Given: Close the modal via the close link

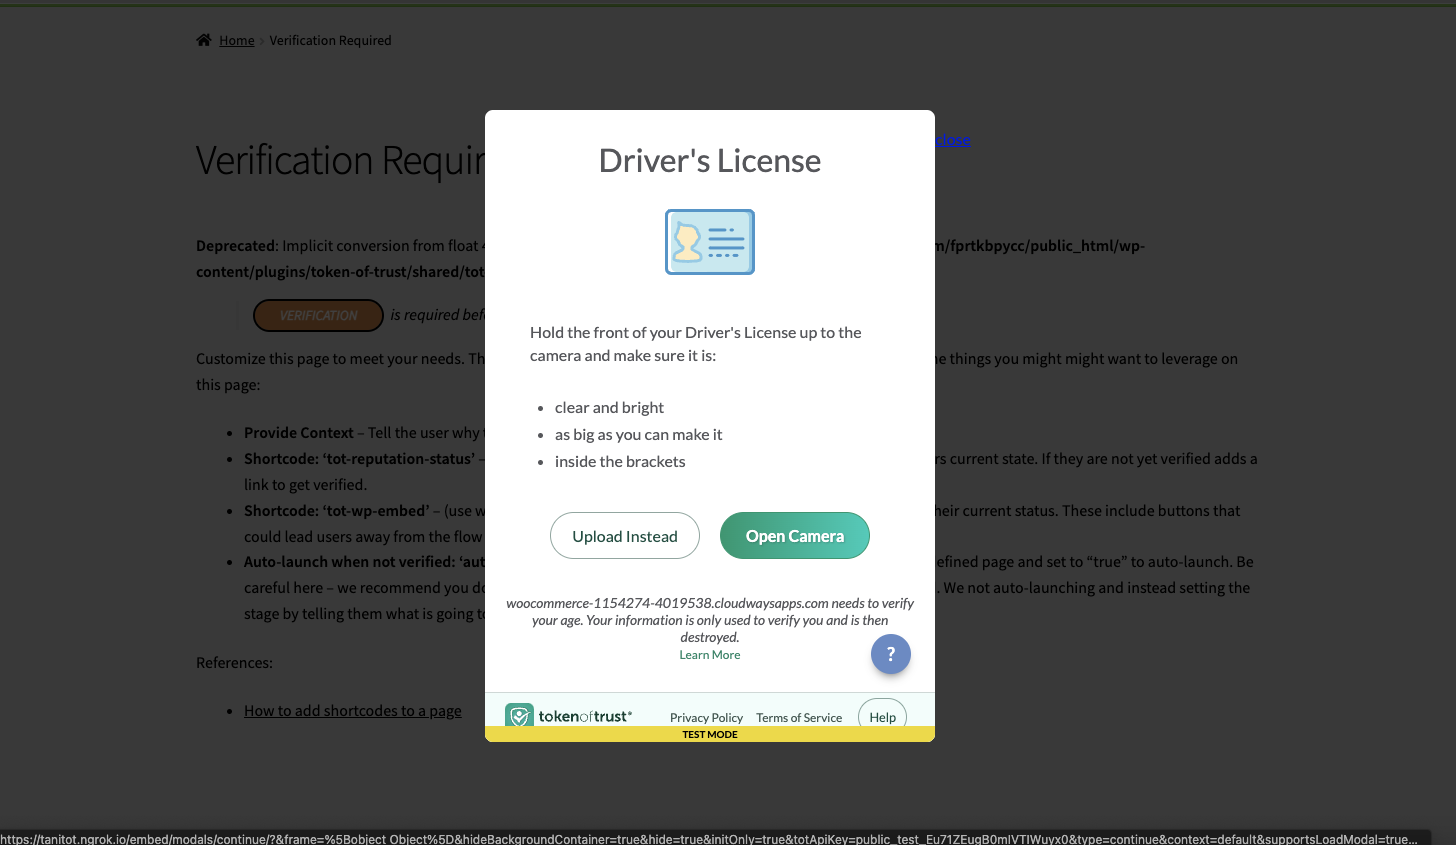Looking at the screenshot, I should [x=953, y=140].
